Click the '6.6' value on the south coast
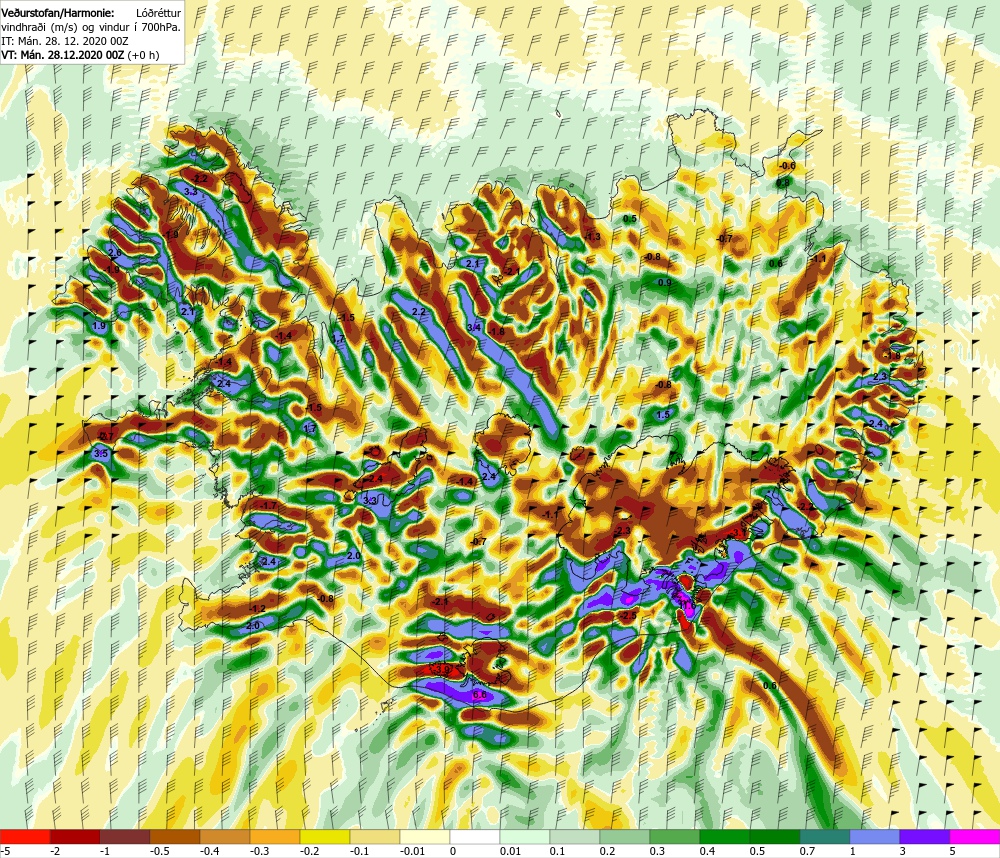Image resolution: width=1000 pixels, height=858 pixels. (480, 694)
